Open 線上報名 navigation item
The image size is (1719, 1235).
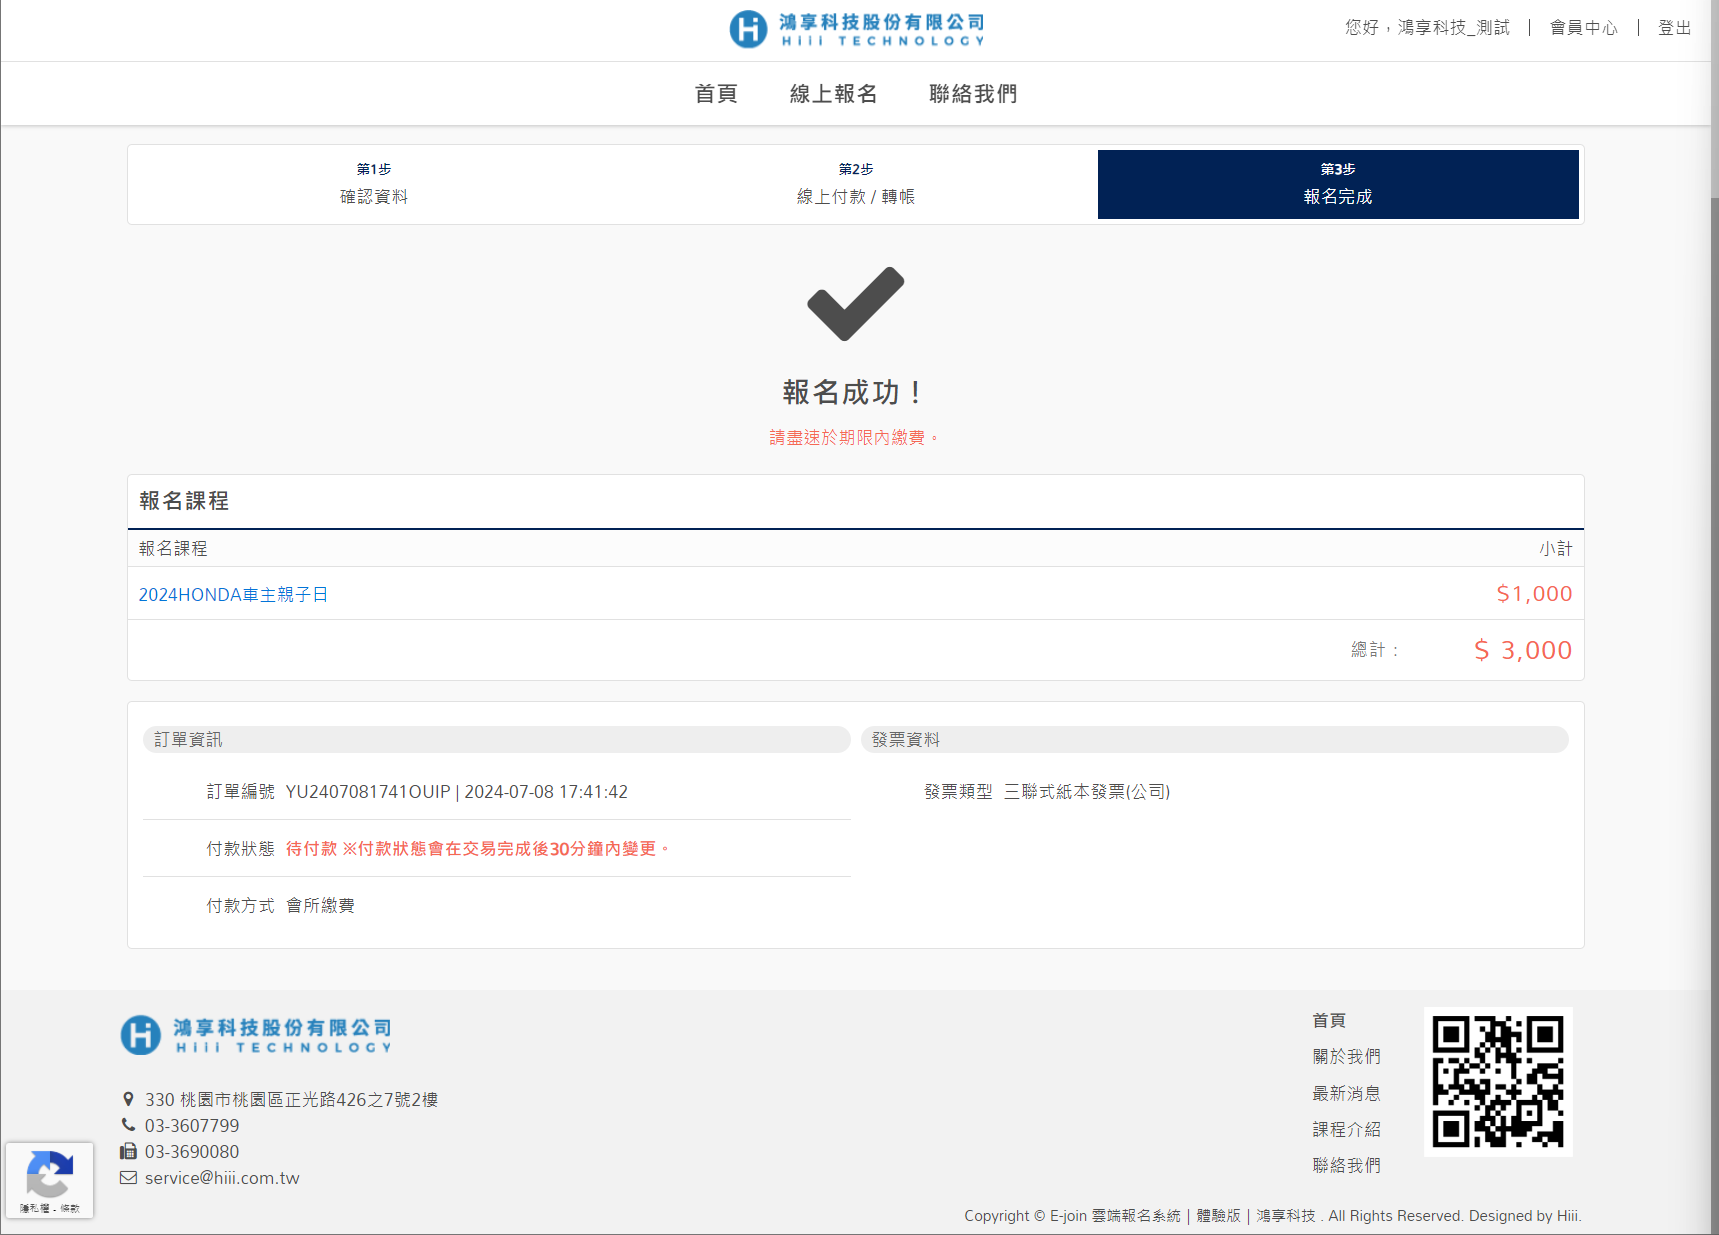(833, 94)
